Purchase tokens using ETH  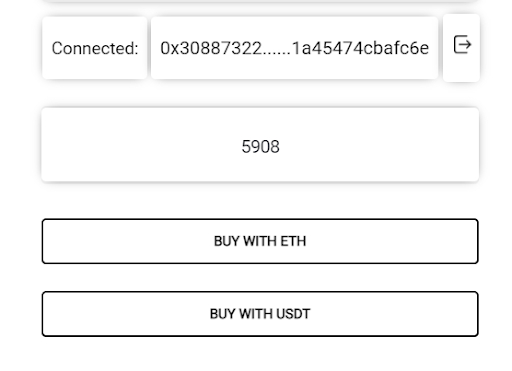tap(260, 241)
